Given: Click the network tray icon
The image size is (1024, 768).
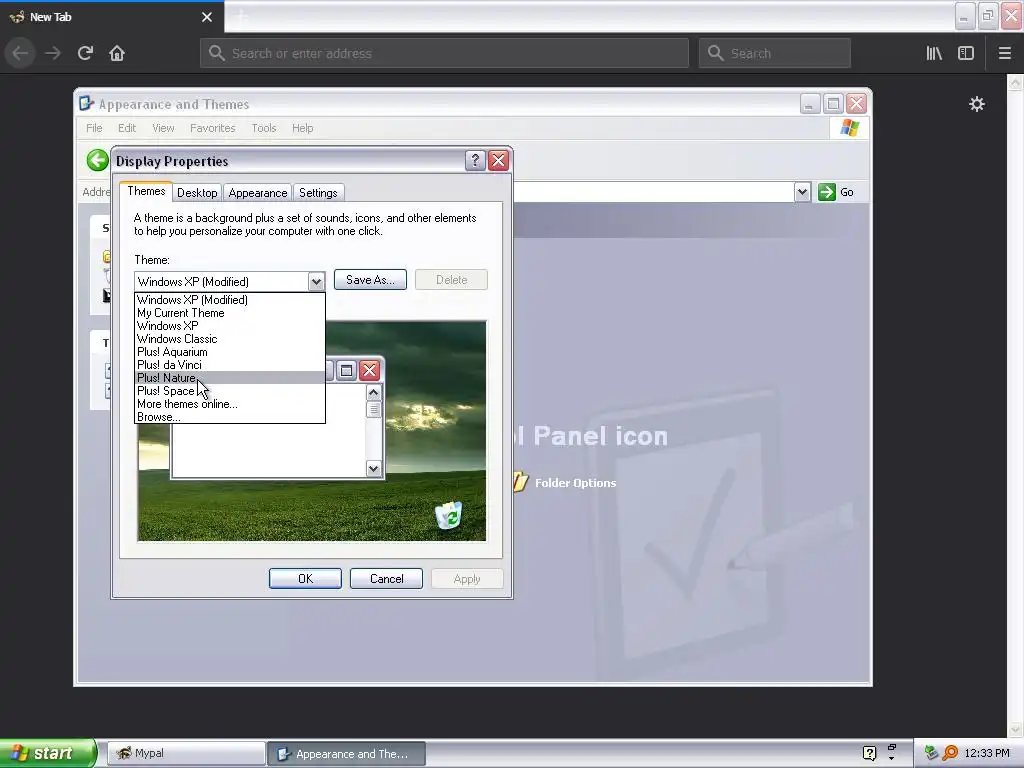Looking at the screenshot, I should pyautogui.click(x=931, y=753).
